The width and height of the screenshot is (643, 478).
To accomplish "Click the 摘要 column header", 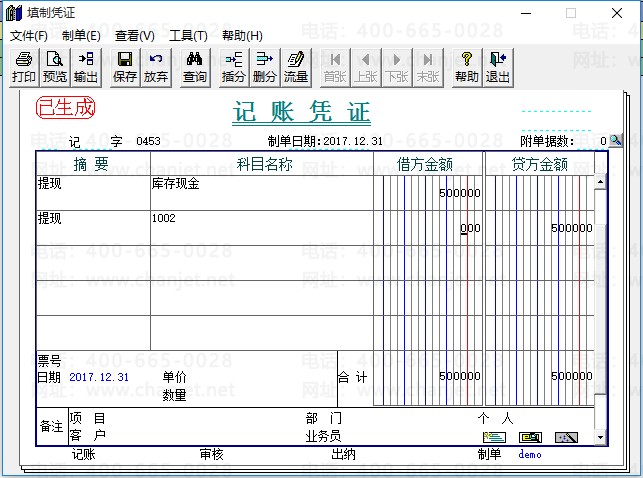I will (x=91, y=164).
